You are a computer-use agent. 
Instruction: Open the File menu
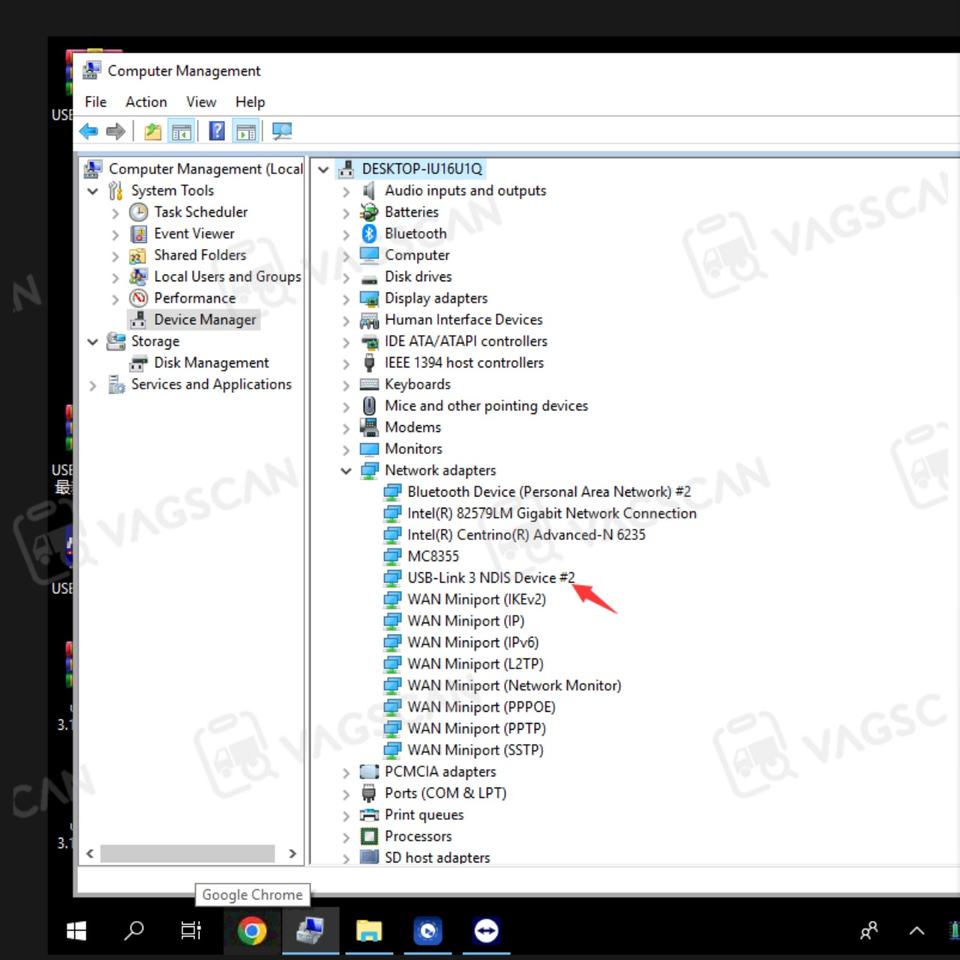pyautogui.click(x=96, y=102)
